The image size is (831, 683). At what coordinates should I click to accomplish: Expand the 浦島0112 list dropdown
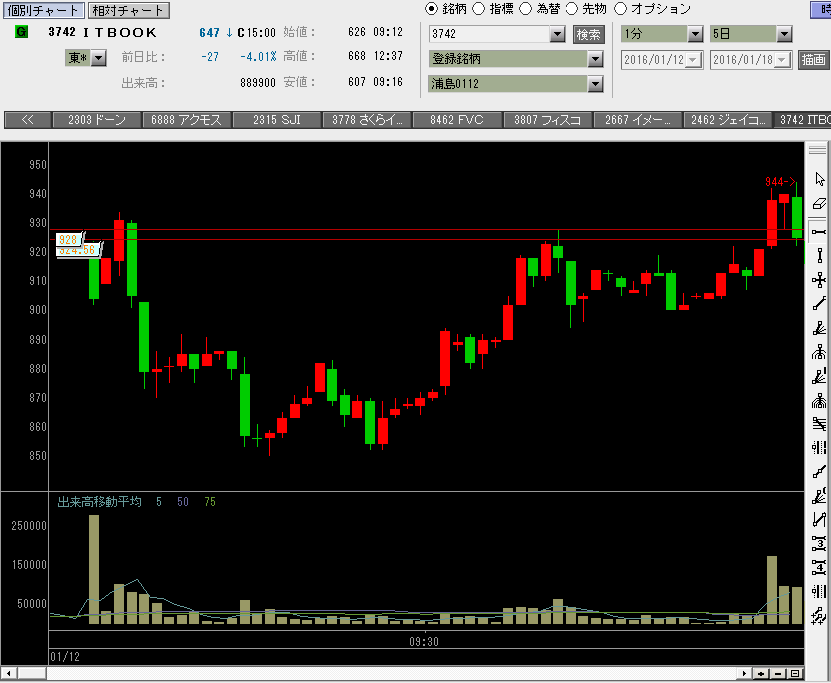tap(595, 84)
